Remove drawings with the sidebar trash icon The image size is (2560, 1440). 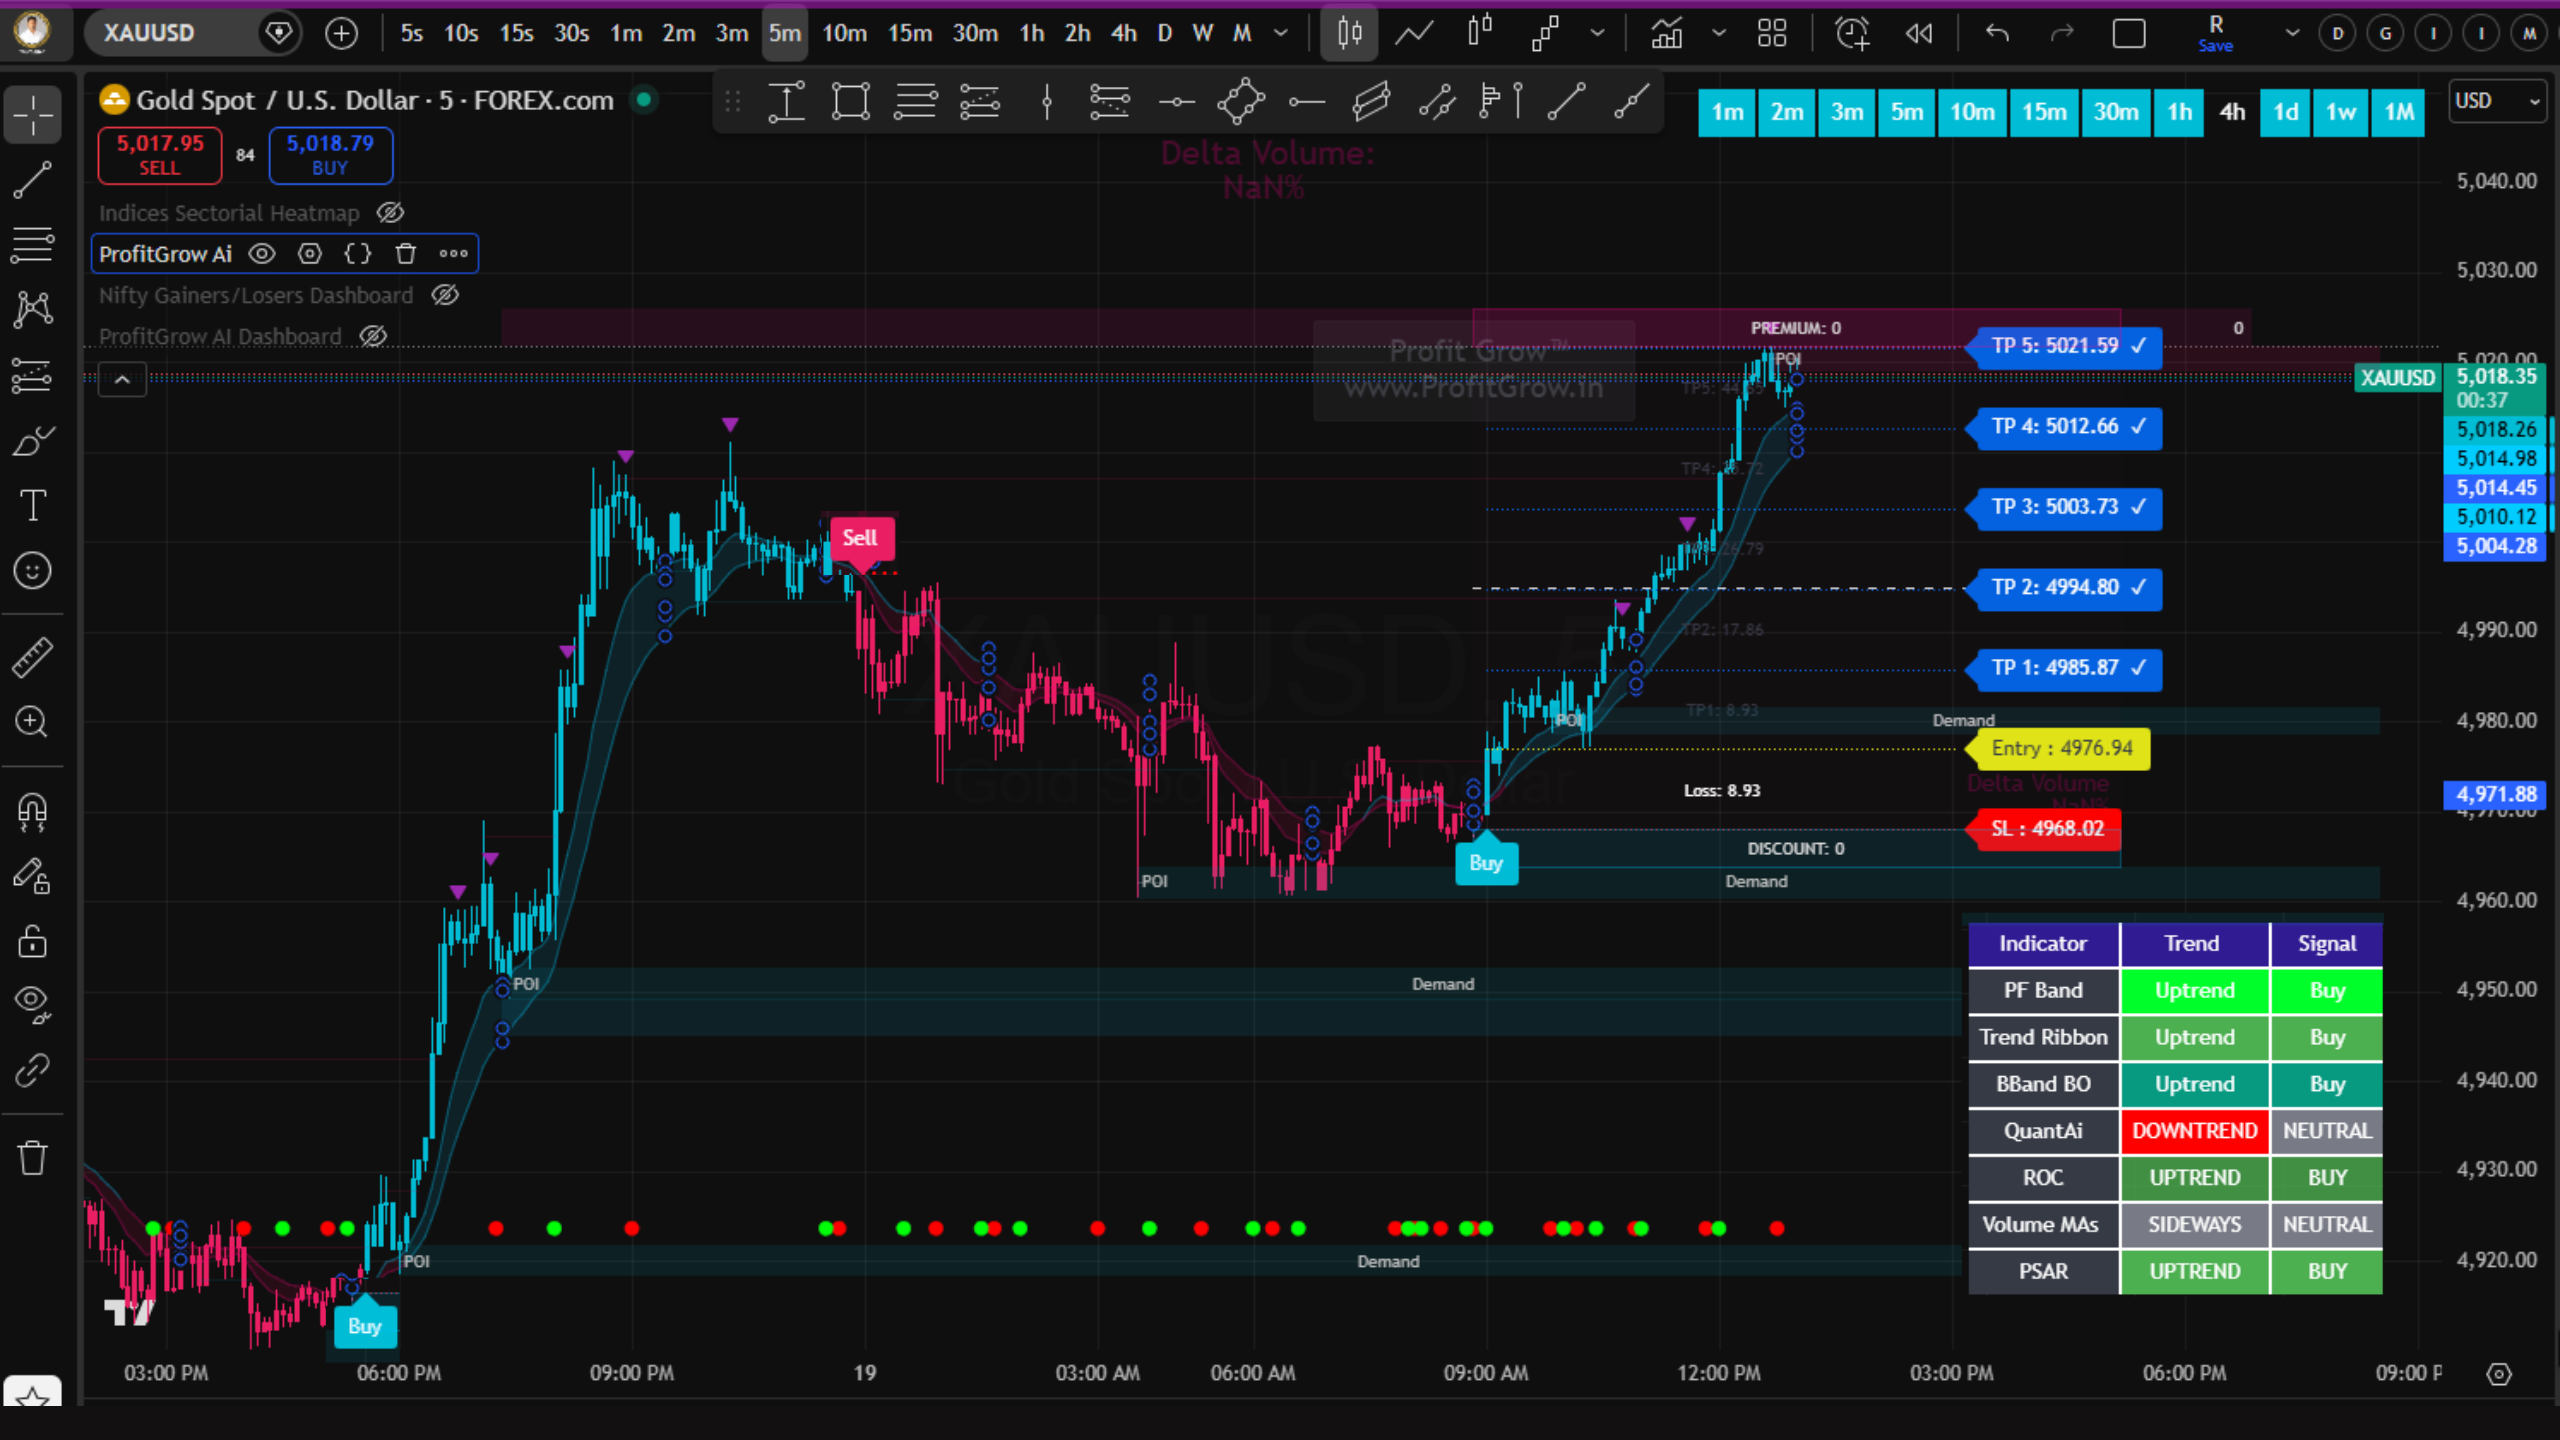(33, 1158)
